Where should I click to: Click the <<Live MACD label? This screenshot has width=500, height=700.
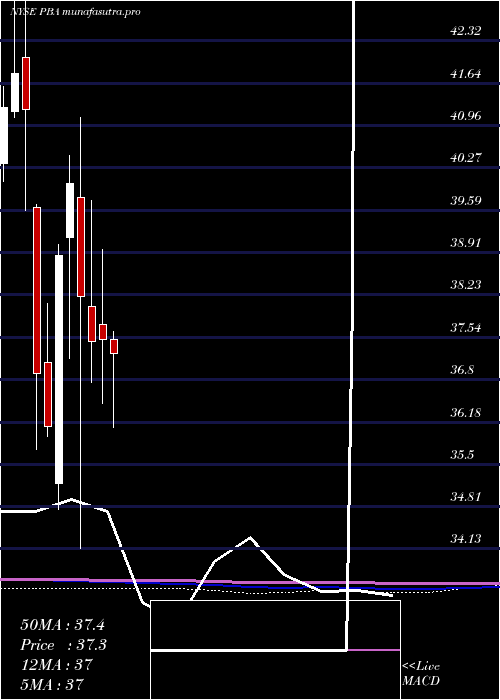[421, 674]
